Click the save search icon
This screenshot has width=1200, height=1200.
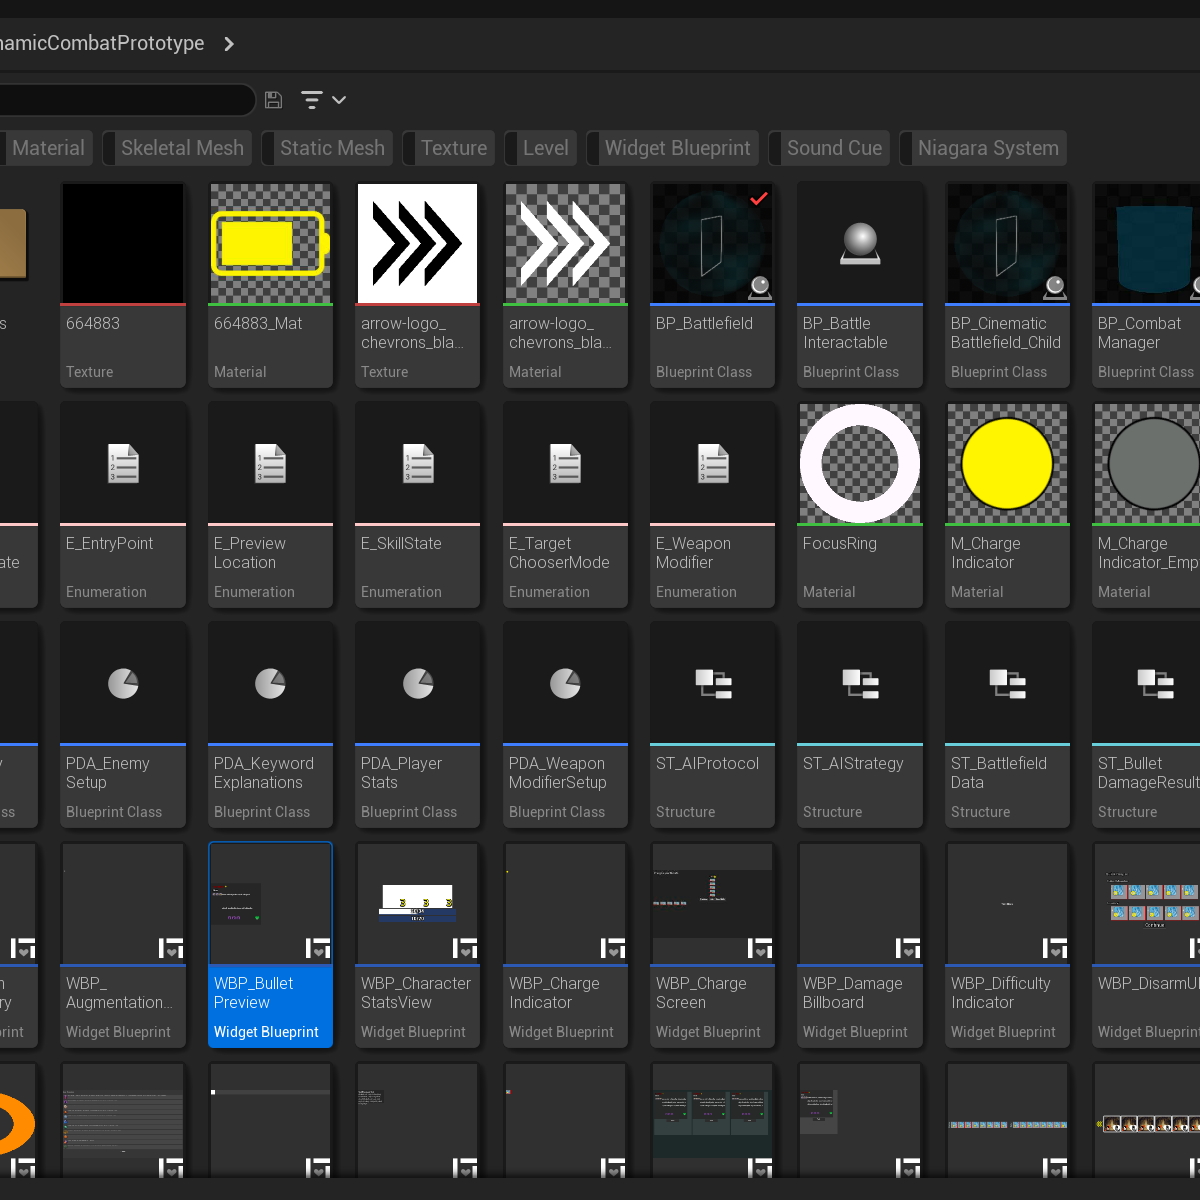pos(273,100)
